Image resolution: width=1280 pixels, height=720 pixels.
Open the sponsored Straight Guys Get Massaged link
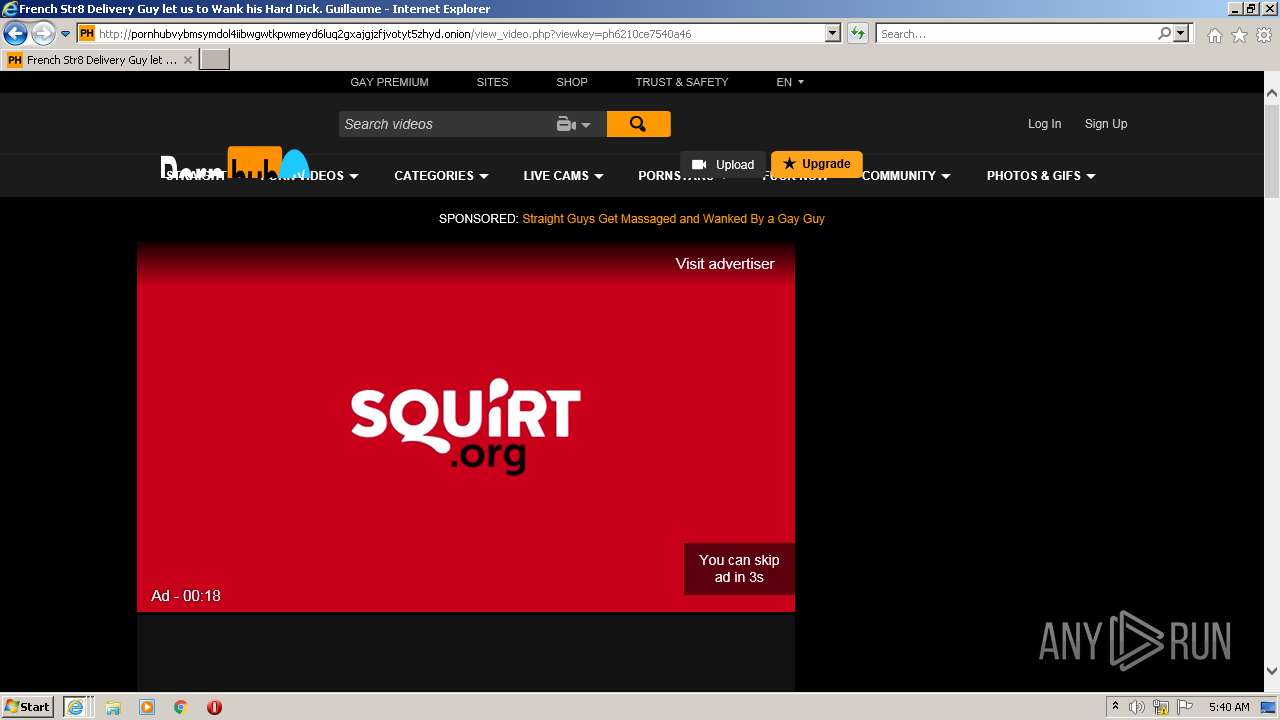pos(673,219)
